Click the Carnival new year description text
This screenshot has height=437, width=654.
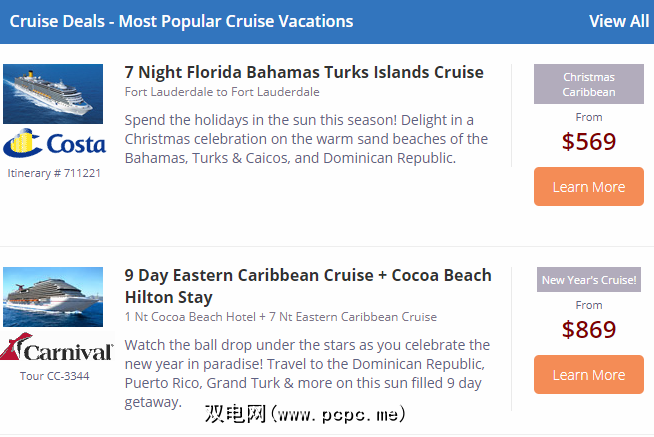(x=307, y=373)
